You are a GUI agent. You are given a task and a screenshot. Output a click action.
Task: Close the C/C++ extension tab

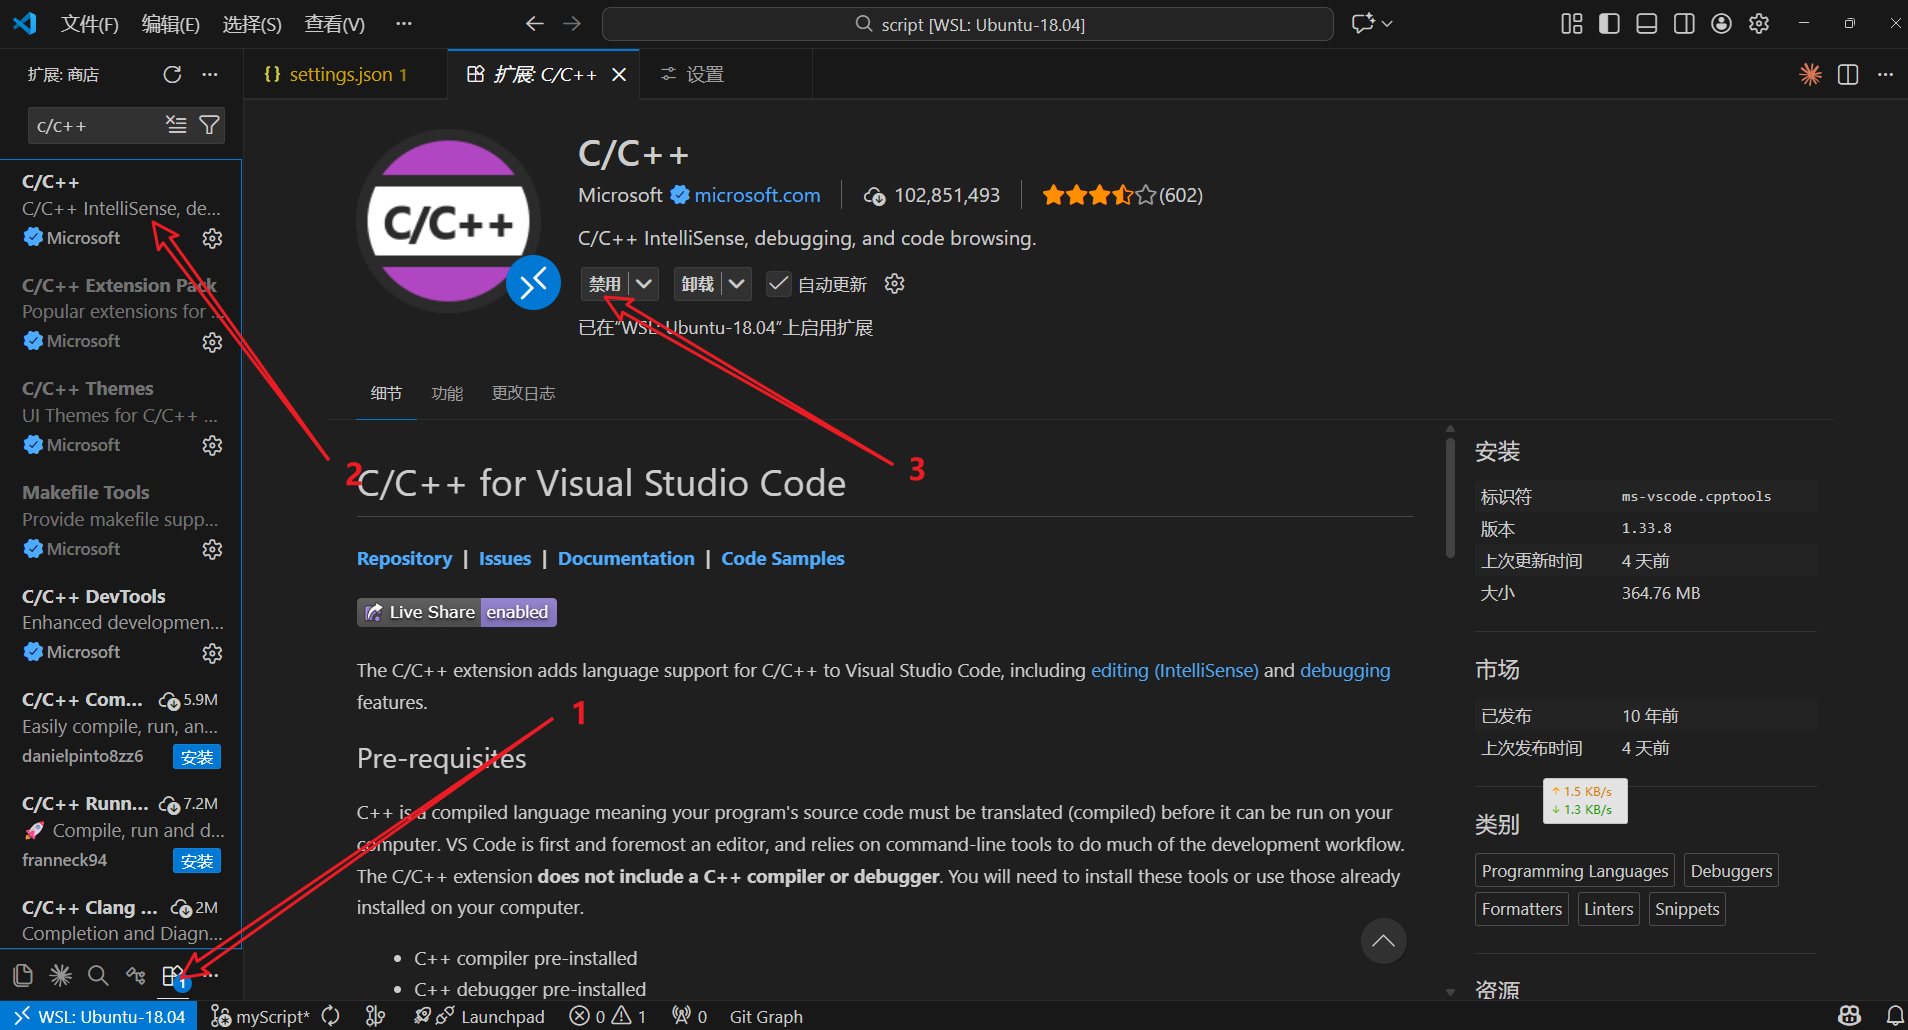(x=619, y=74)
